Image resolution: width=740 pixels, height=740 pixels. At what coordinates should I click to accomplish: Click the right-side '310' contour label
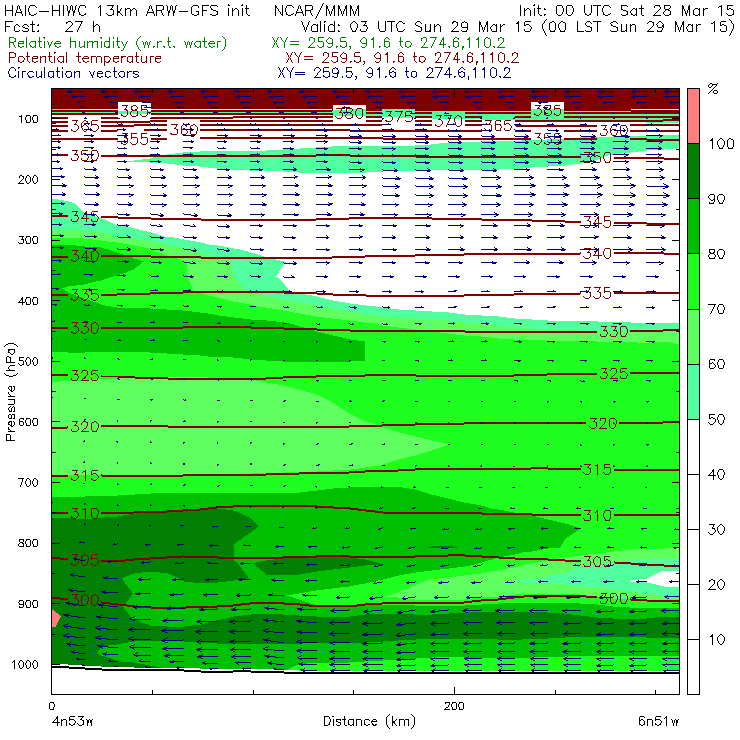point(597,515)
